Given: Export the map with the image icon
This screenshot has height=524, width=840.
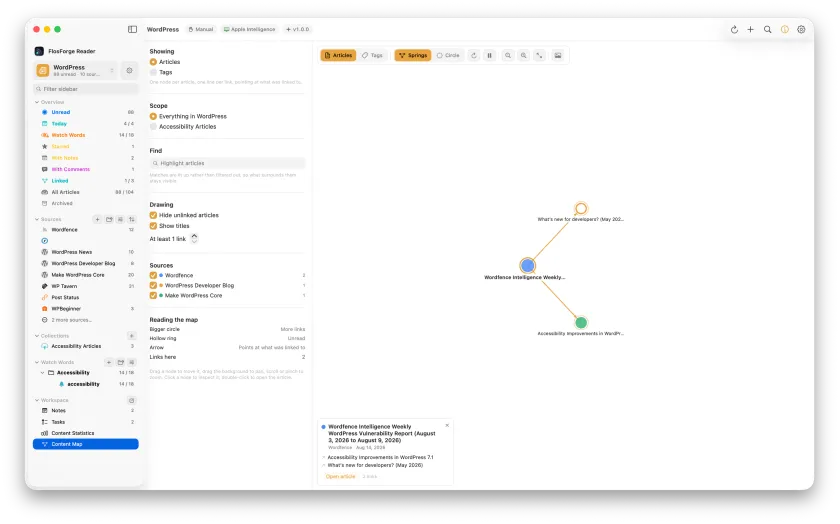Looking at the screenshot, I should click(558, 55).
